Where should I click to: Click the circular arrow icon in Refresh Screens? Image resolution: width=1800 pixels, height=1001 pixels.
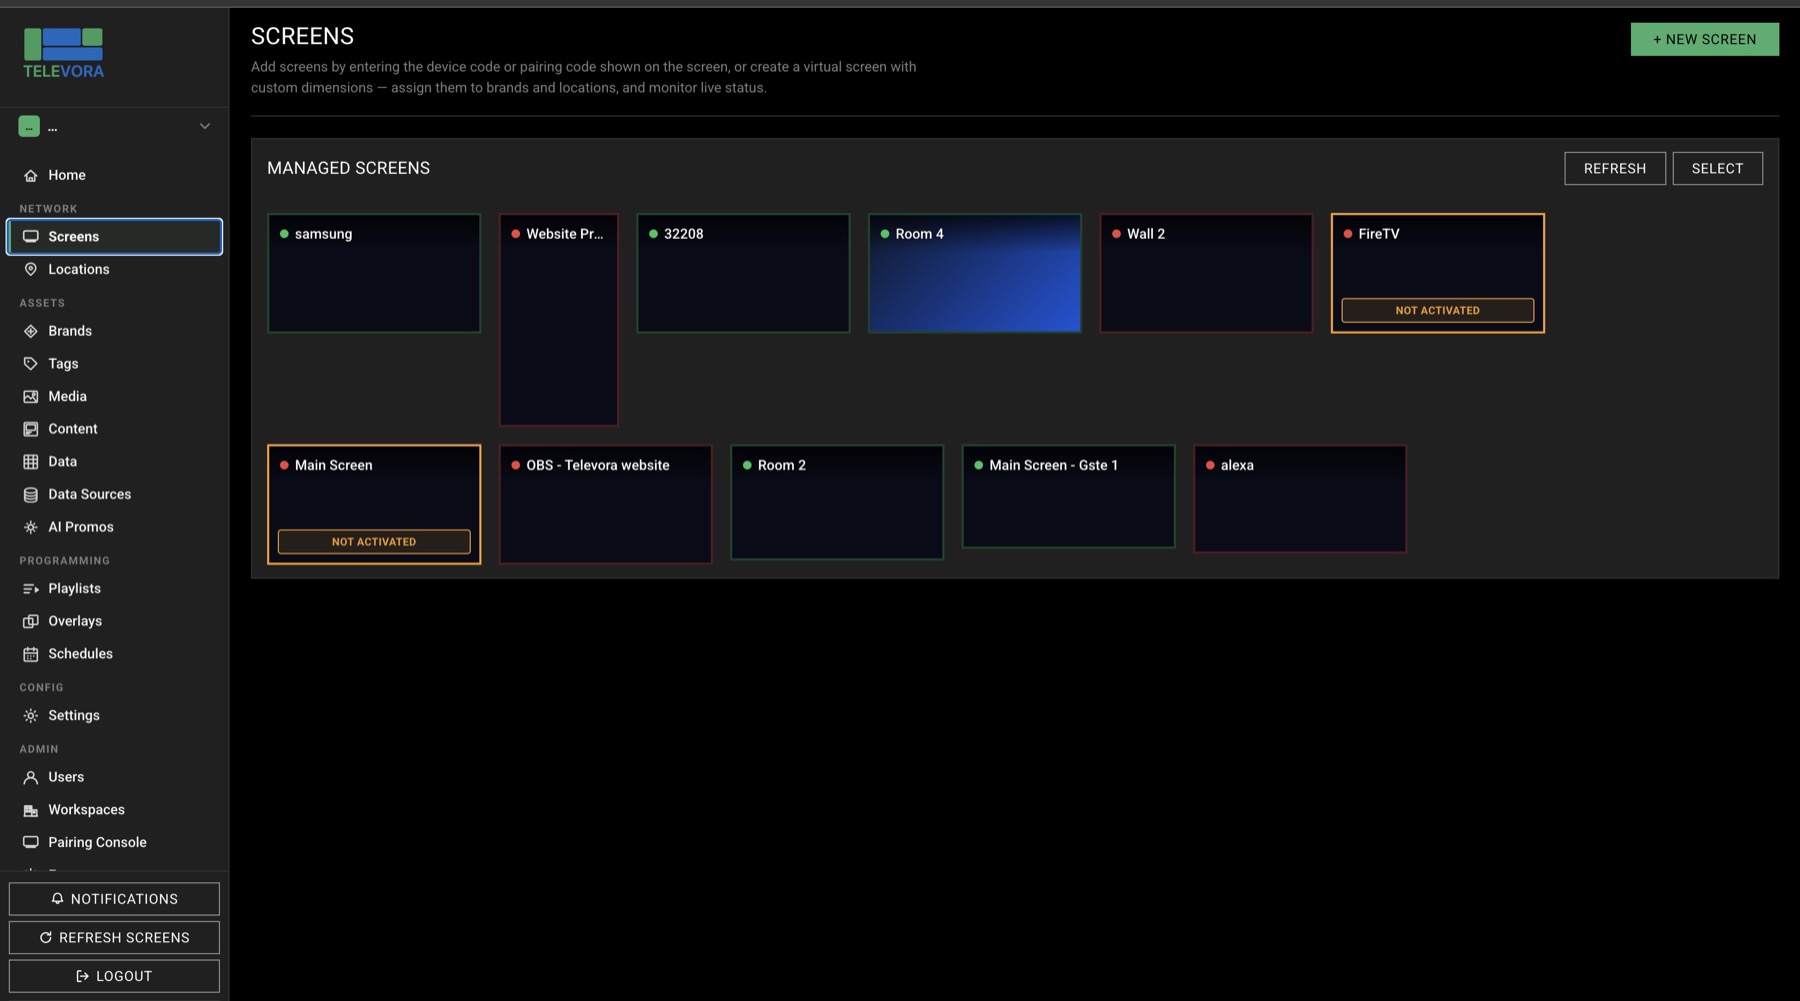[x=46, y=938]
